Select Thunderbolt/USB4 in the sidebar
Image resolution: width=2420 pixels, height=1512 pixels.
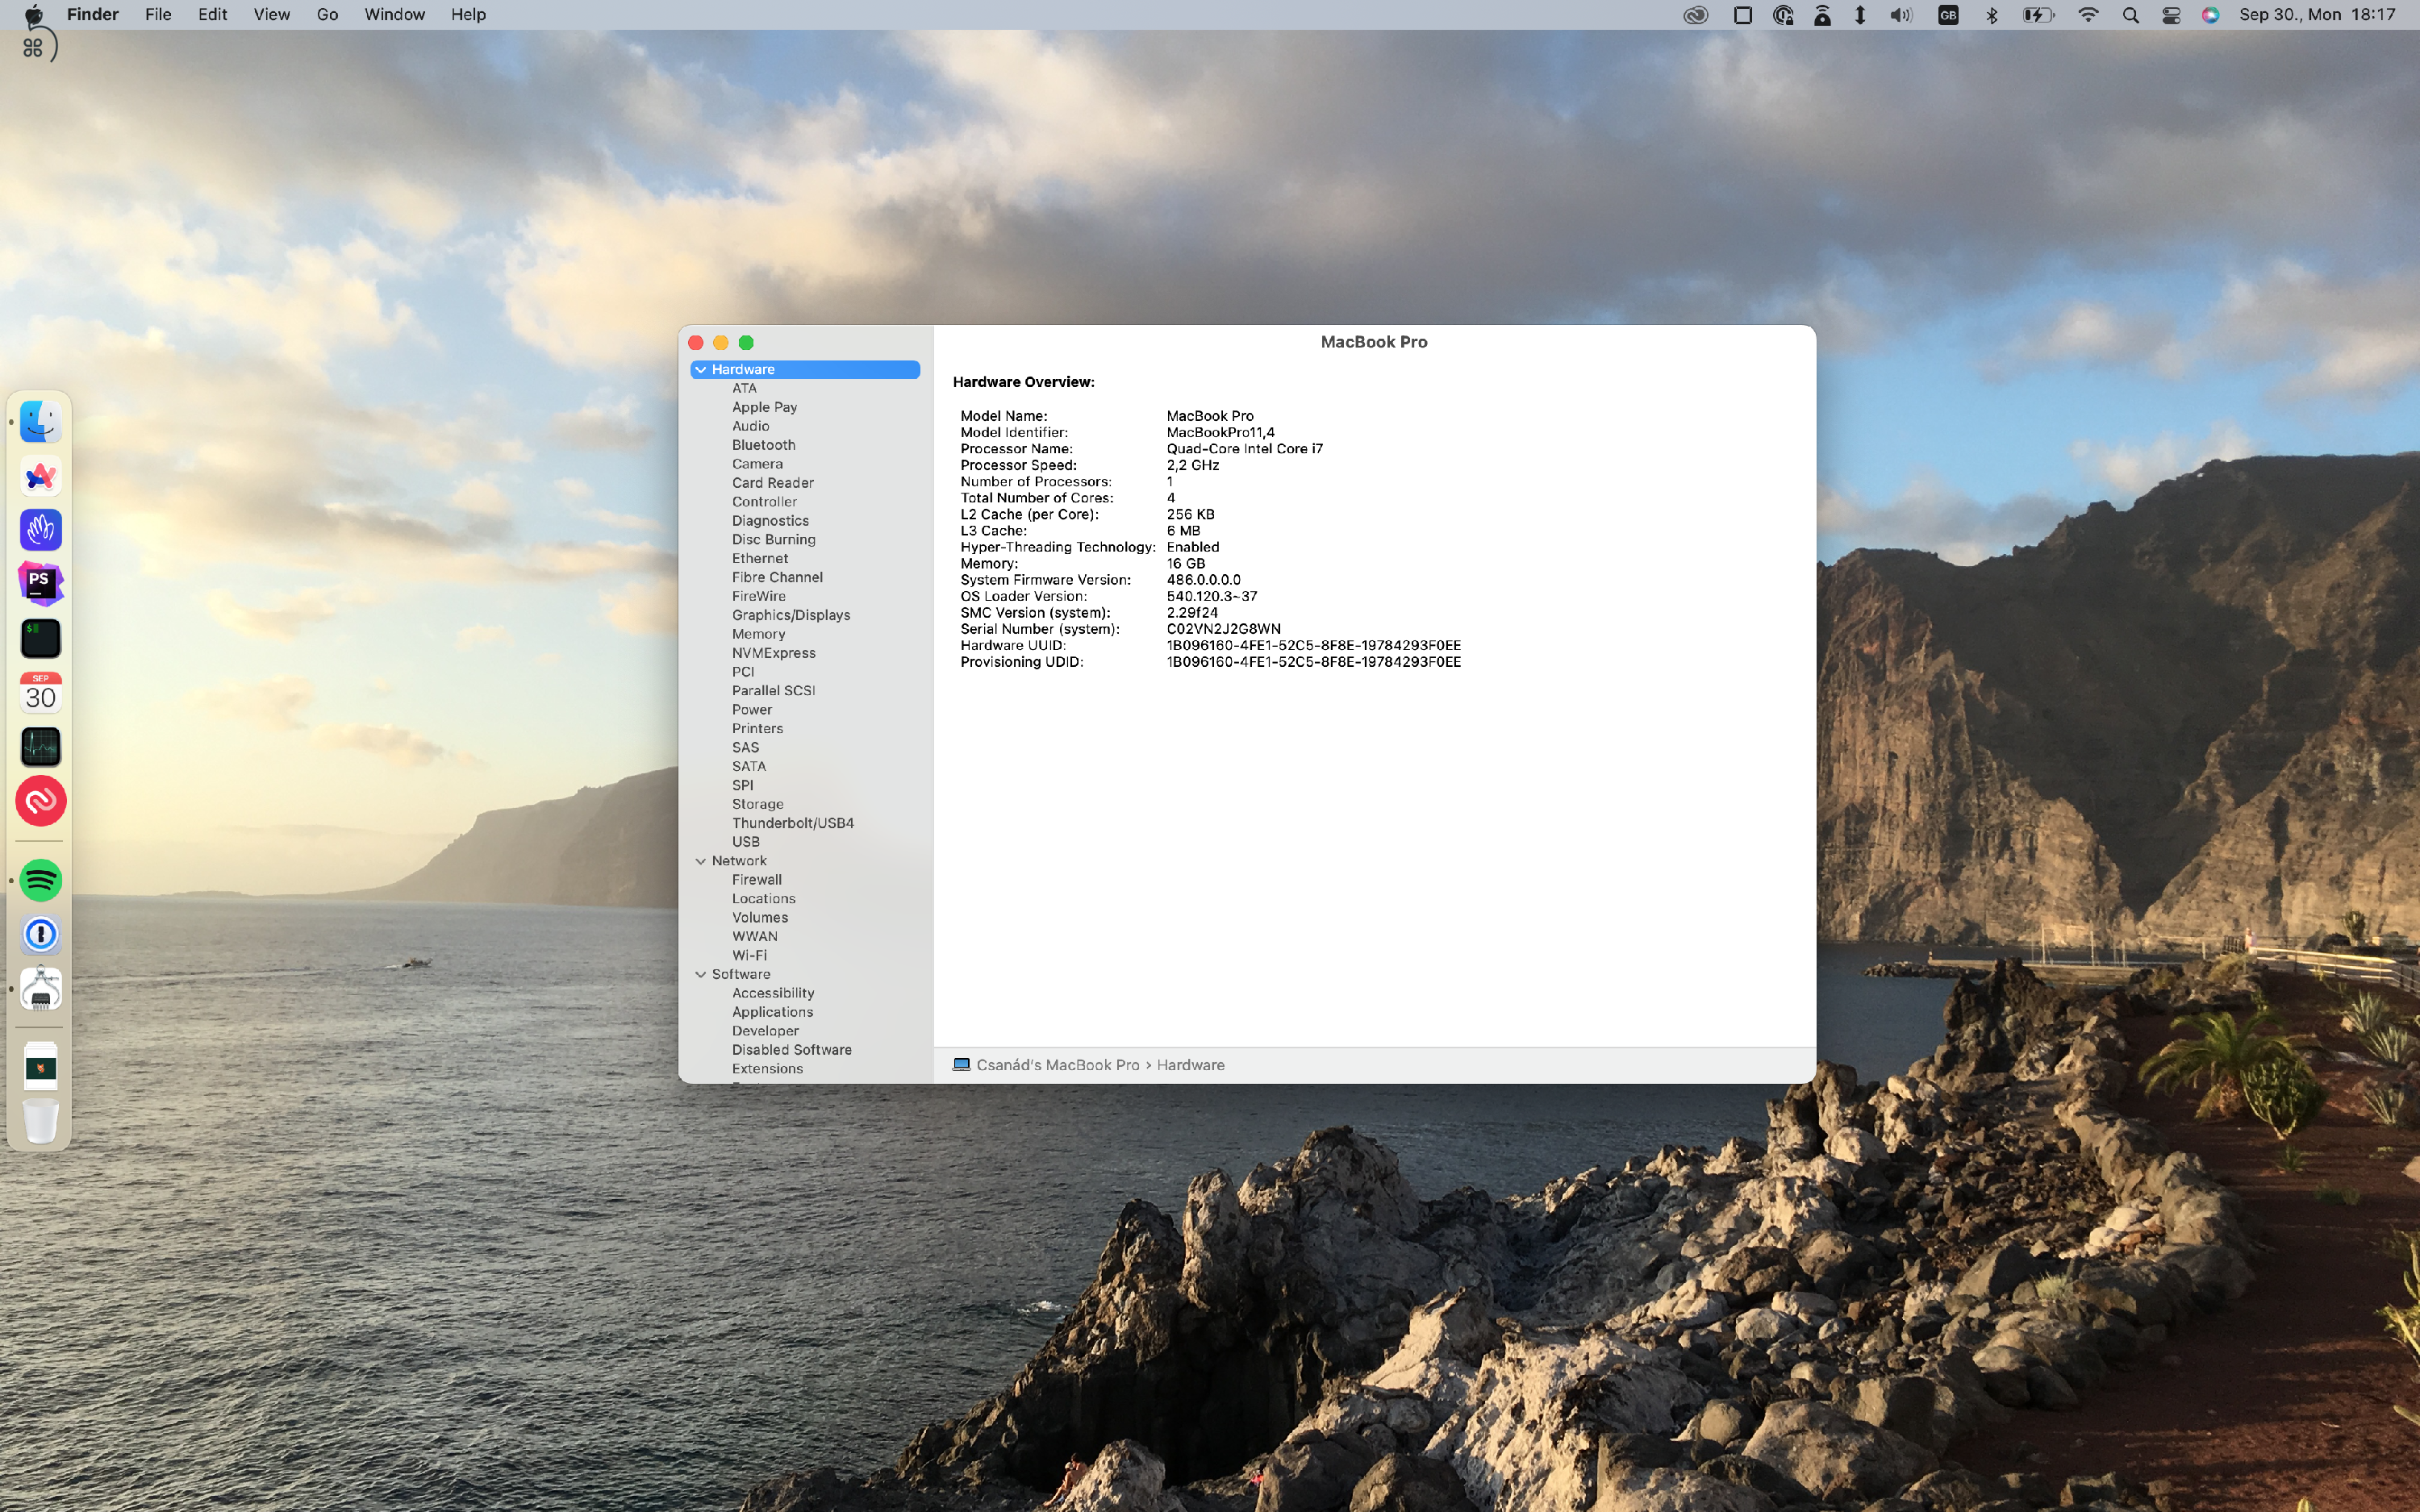[792, 823]
